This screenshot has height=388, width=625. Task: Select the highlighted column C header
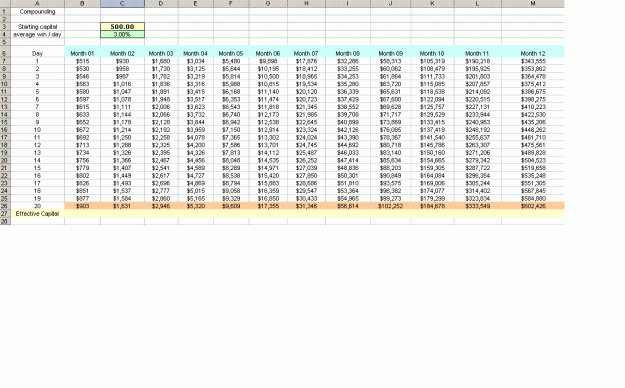tap(122, 4)
